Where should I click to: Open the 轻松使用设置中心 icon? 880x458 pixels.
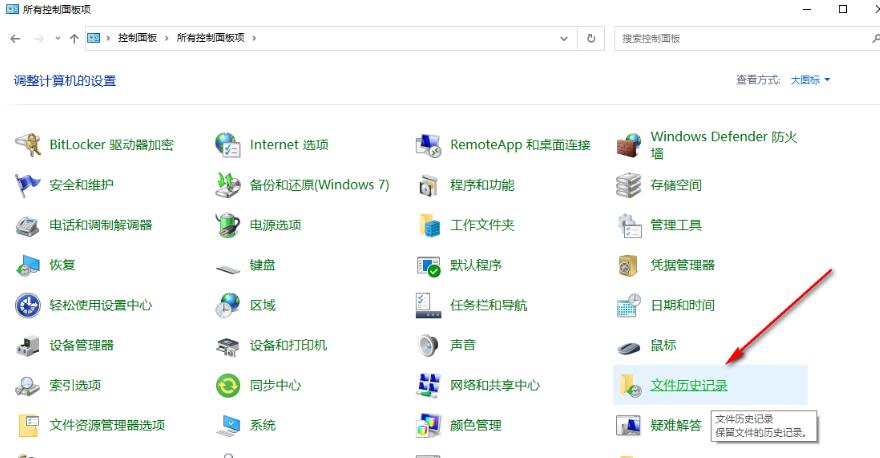[x=28, y=305]
